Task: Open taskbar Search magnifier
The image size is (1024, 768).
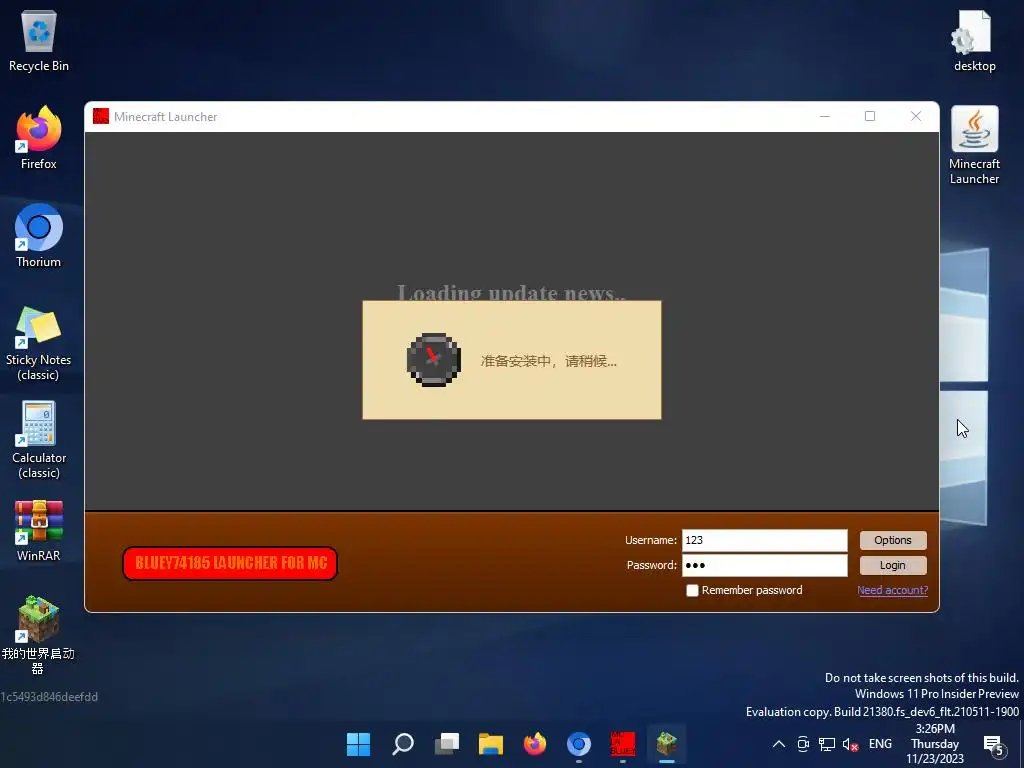Action: tap(402, 744)
